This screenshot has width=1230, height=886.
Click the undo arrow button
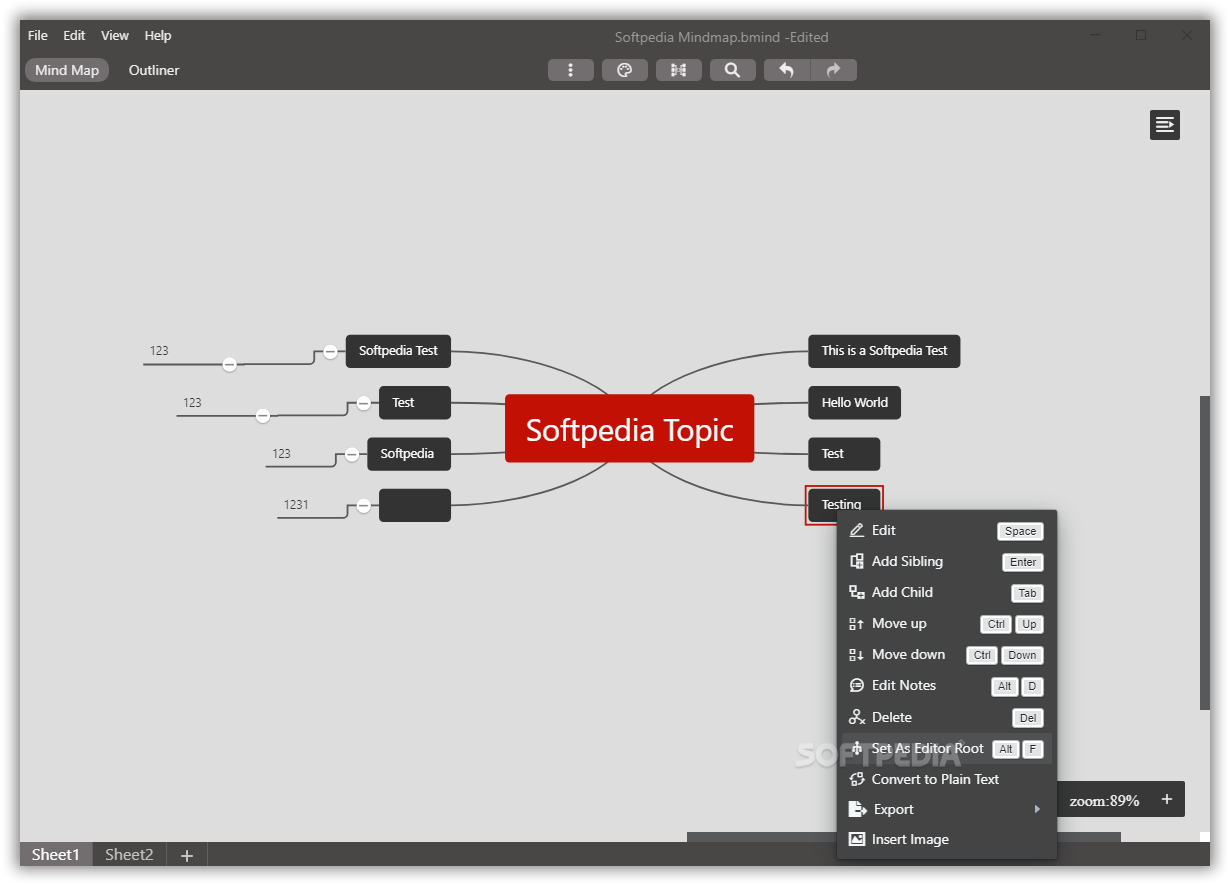pos(787,70)
